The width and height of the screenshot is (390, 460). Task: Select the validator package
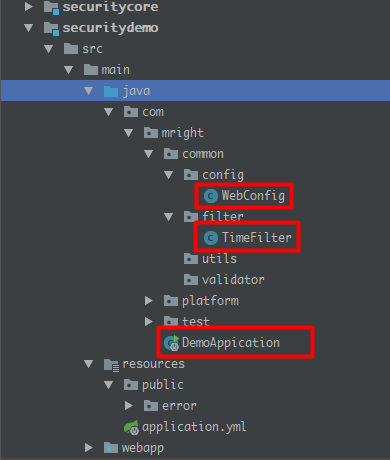click(224, 280)
